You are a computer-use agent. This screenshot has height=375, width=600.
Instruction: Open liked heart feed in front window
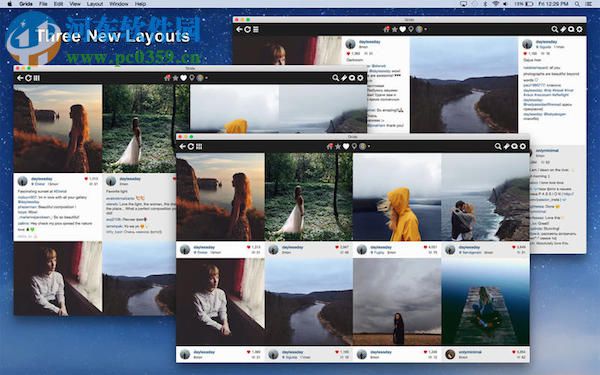pyautogui.click(x=346, y=146)
